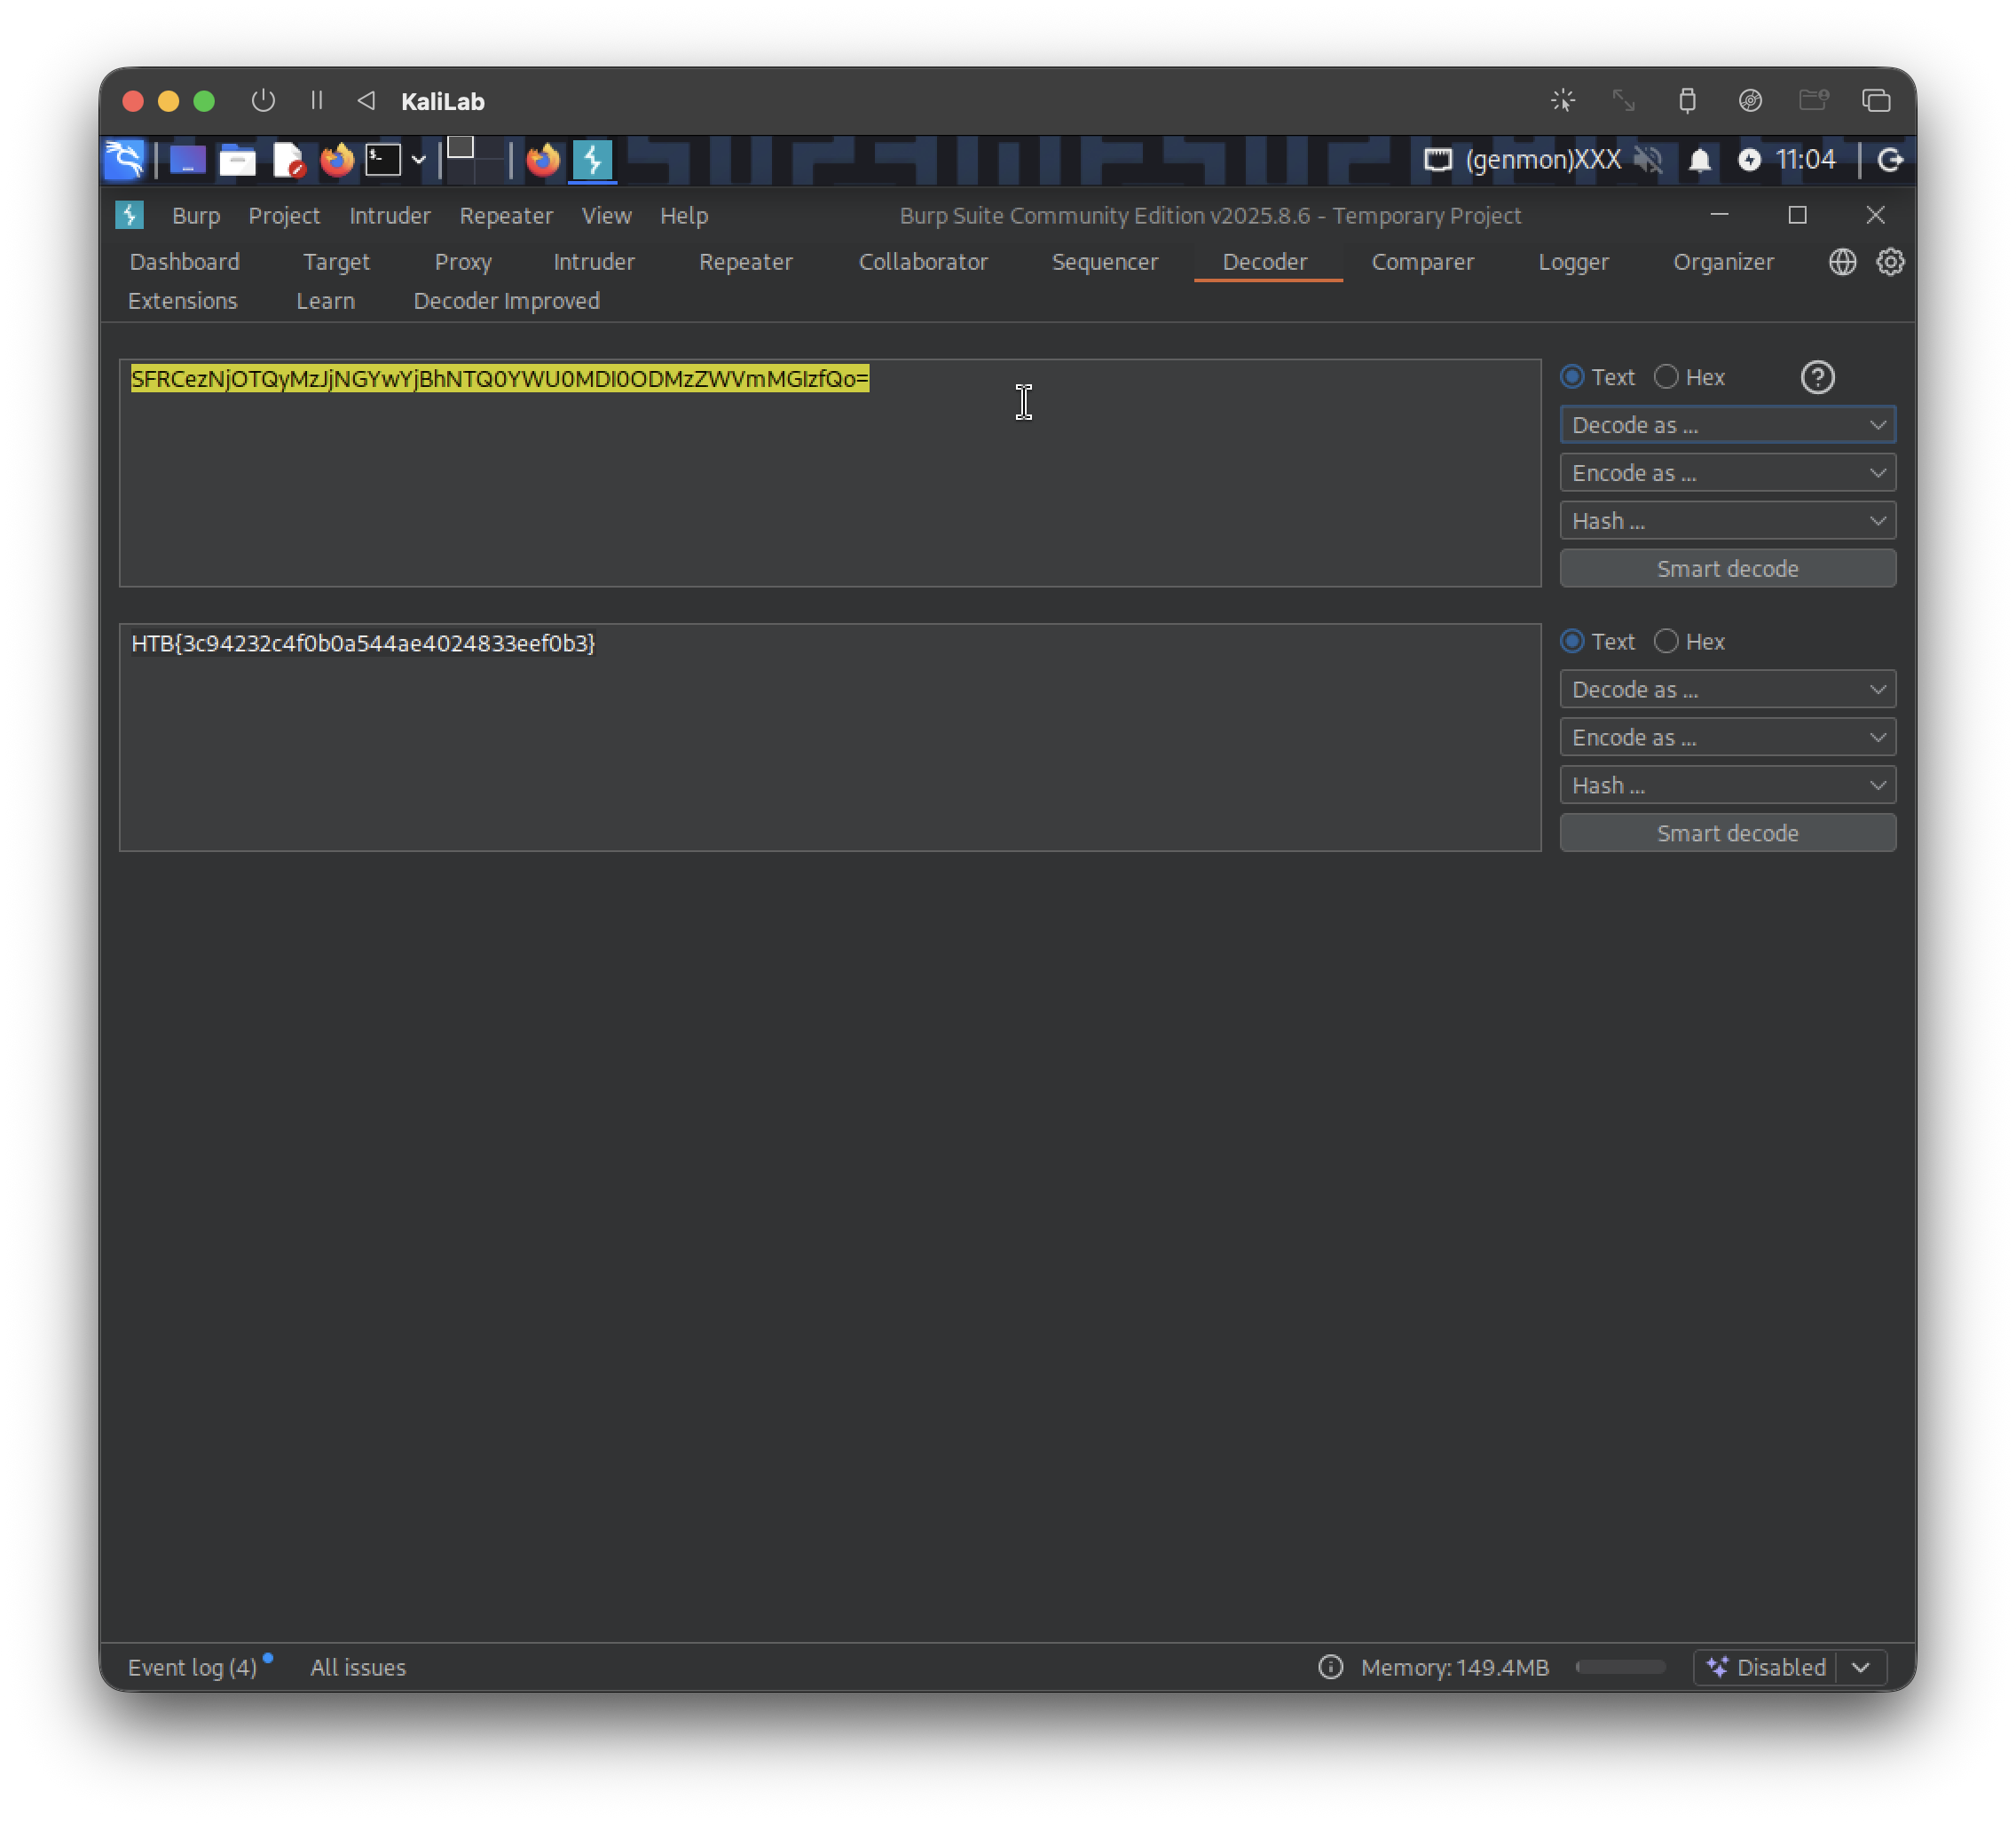Open the Decoder Improved tab
This screenshot has height=1823, width=2016.
click(506, 301)
